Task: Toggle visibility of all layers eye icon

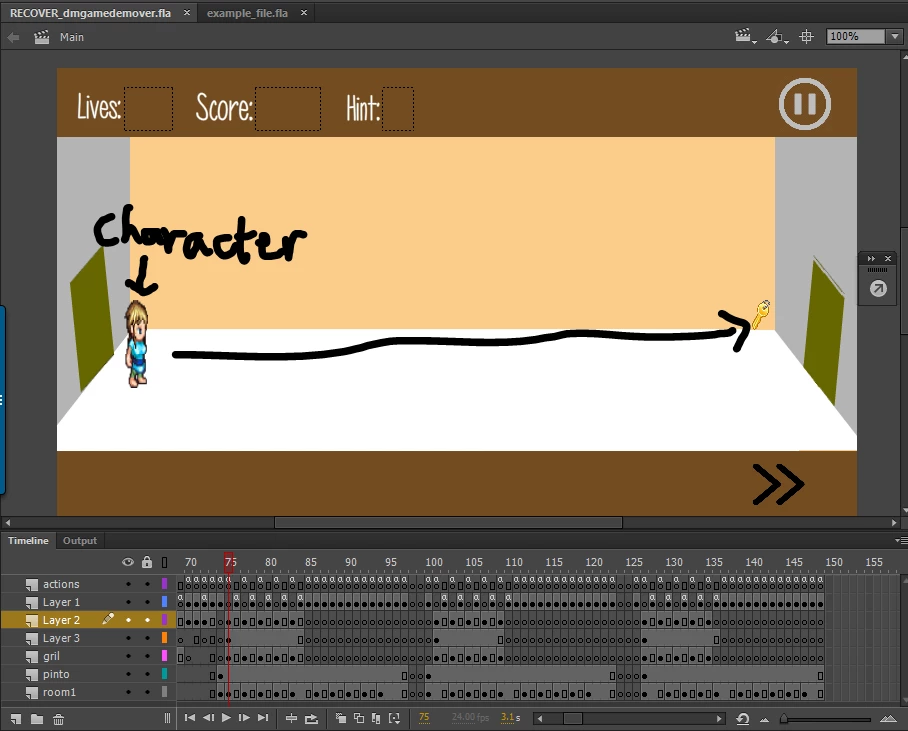Action: 128,562
